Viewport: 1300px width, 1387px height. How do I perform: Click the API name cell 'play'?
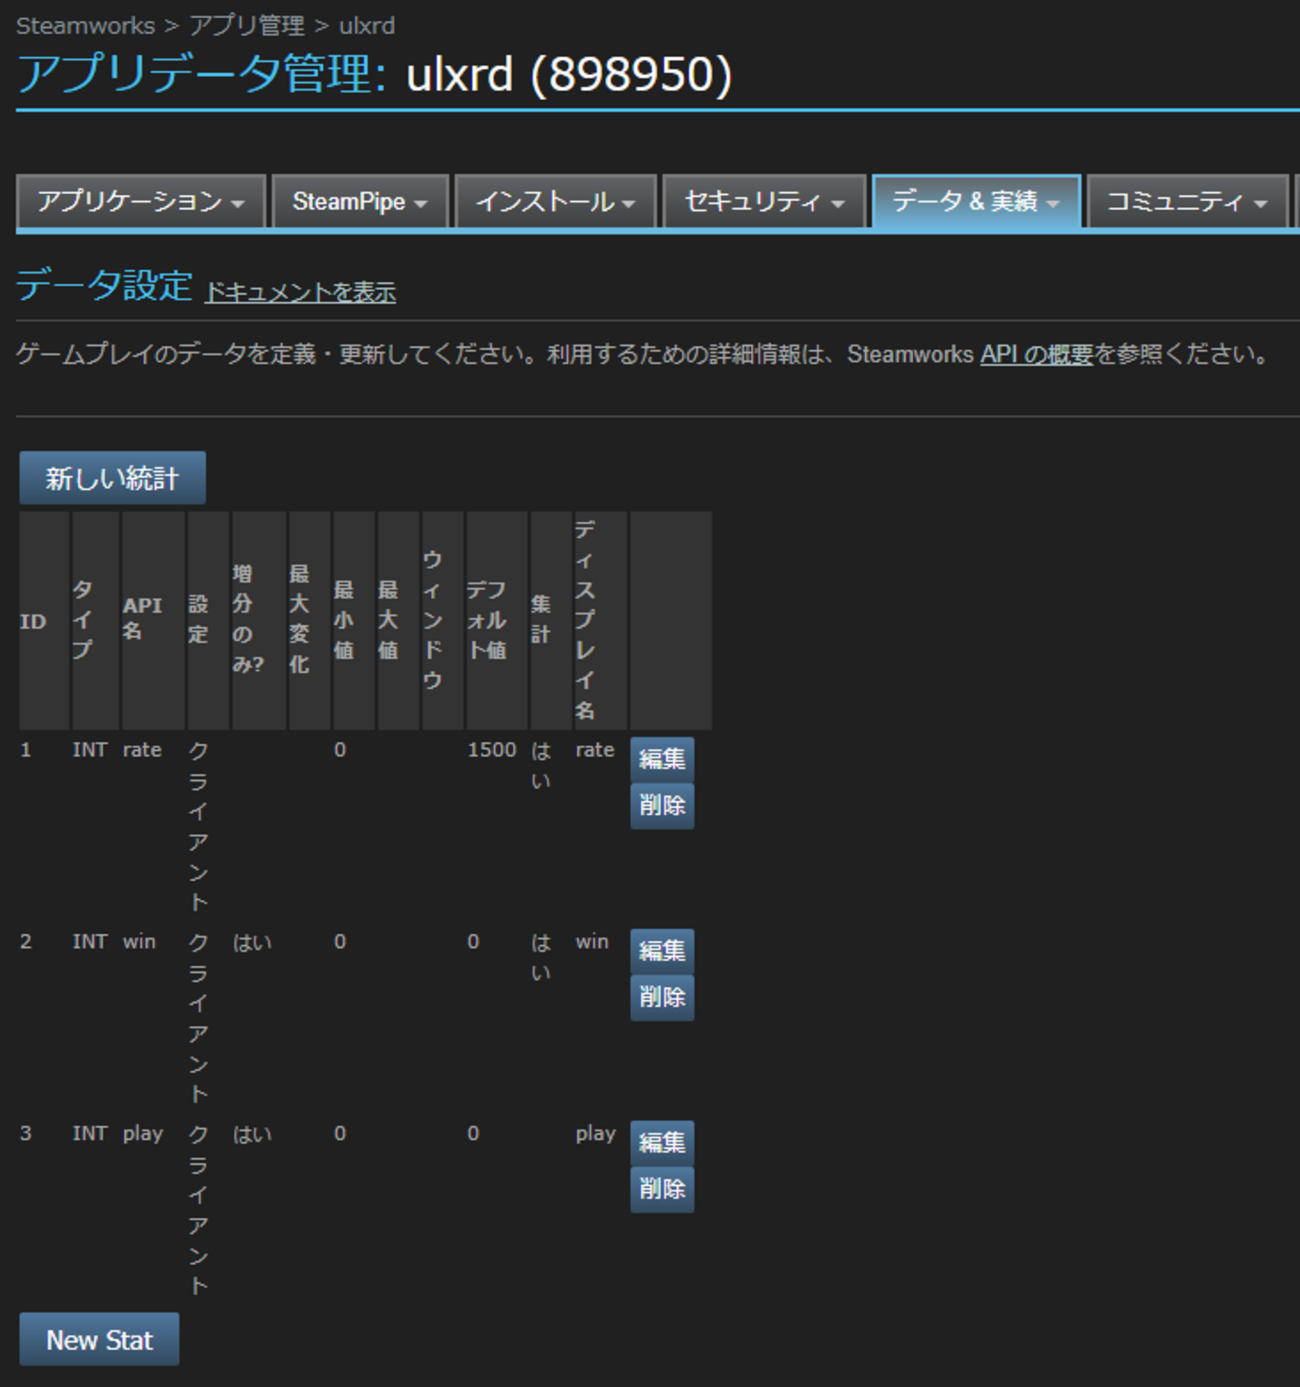click(x=143, y=1134)
